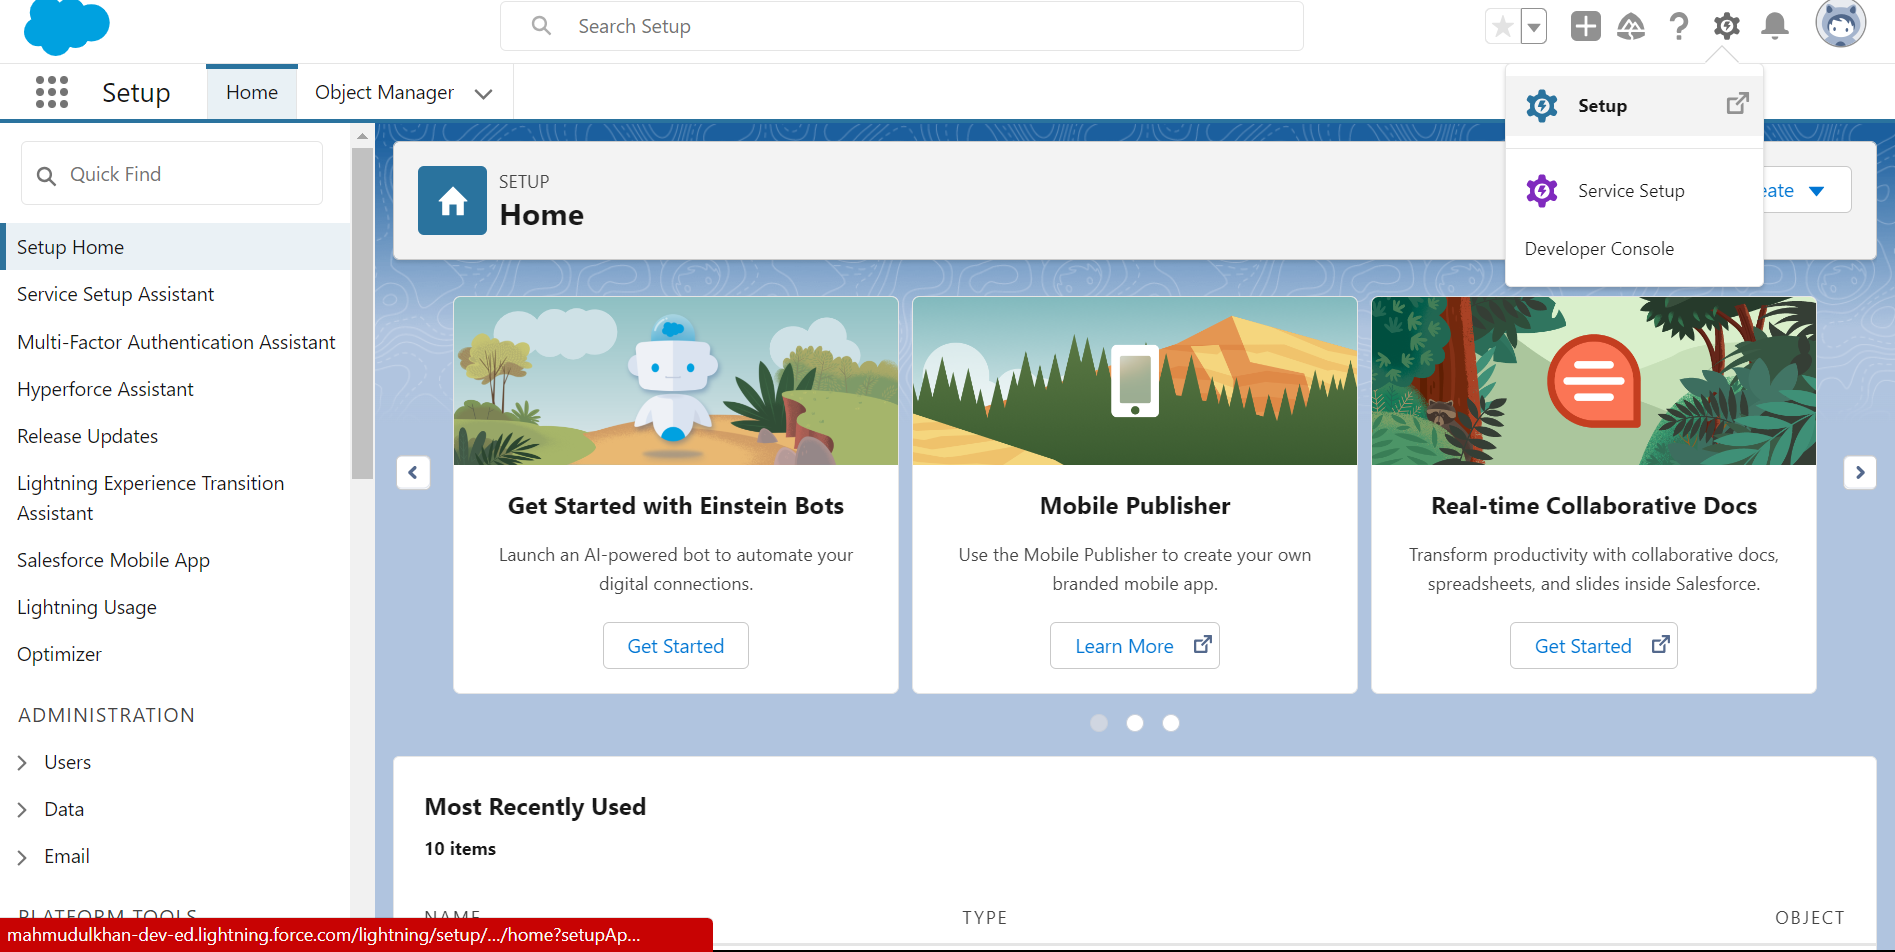Click the purple Service Setup gear icon
Screen dimensions: 1895x952
[1542, 190]
